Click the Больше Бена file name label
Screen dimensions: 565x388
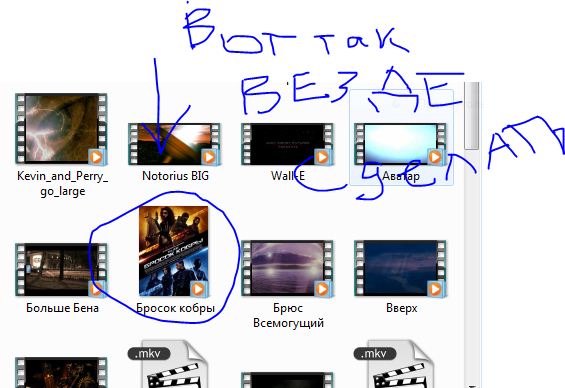[x=62, y=308]
